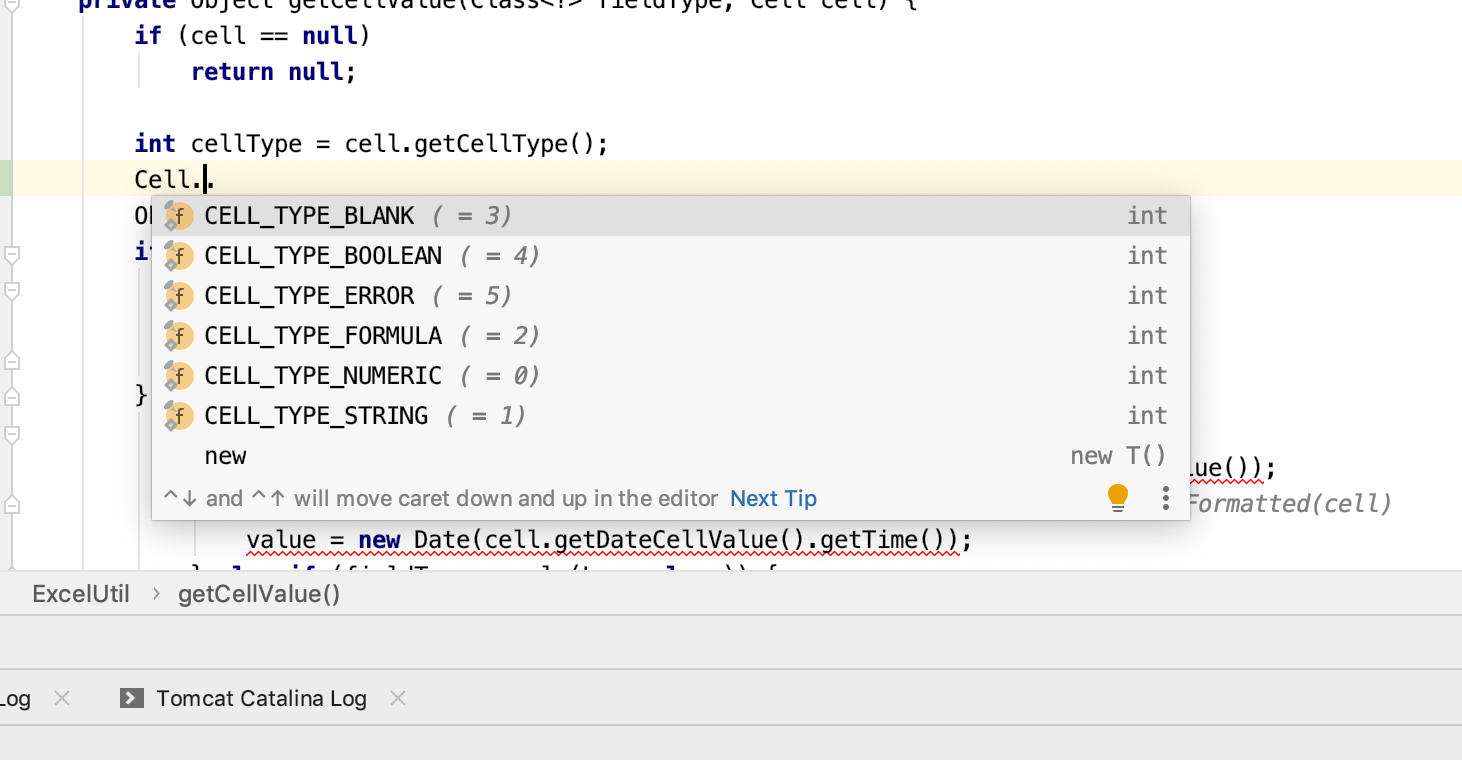
Task: Click getCellValue() breadcrumb item
Action: coord(259,594)
